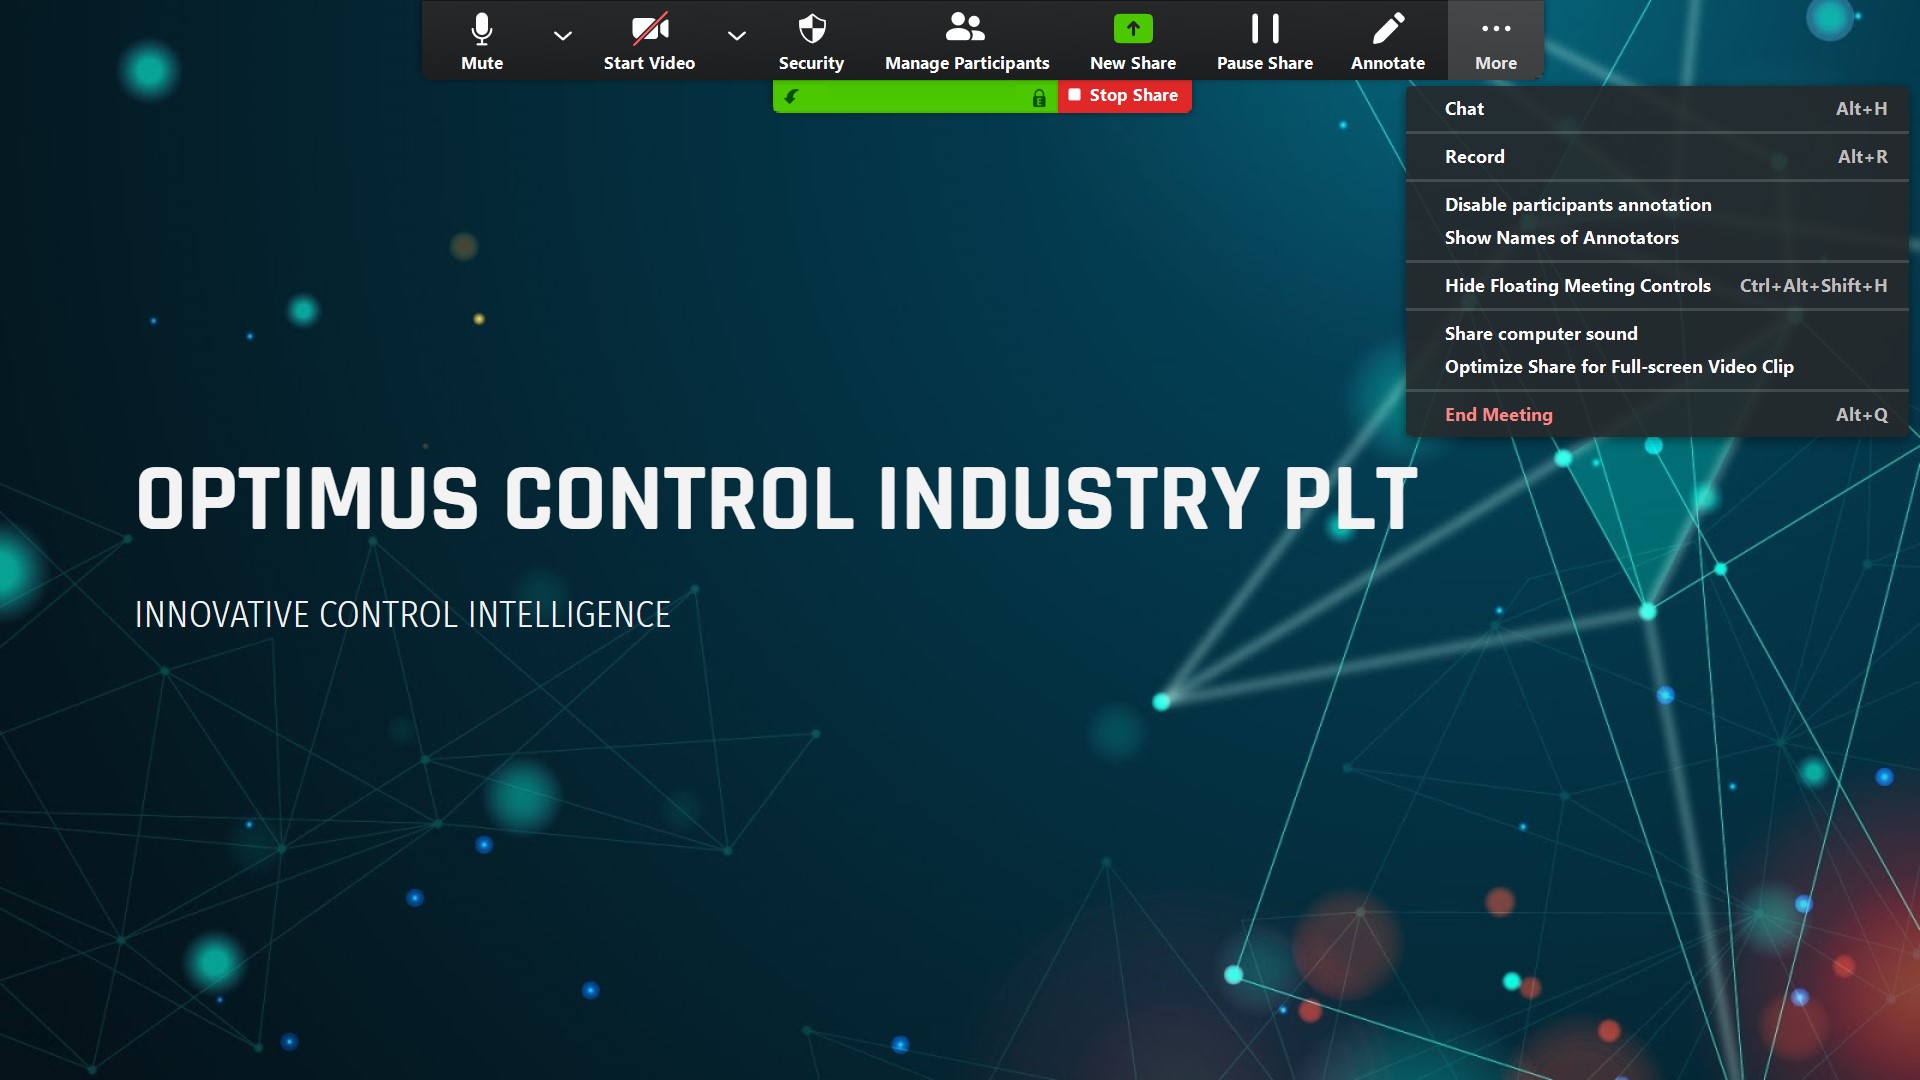The image size is (1920, 1080).
Task: Start a New Share
Action: (x=1133, y=41)
